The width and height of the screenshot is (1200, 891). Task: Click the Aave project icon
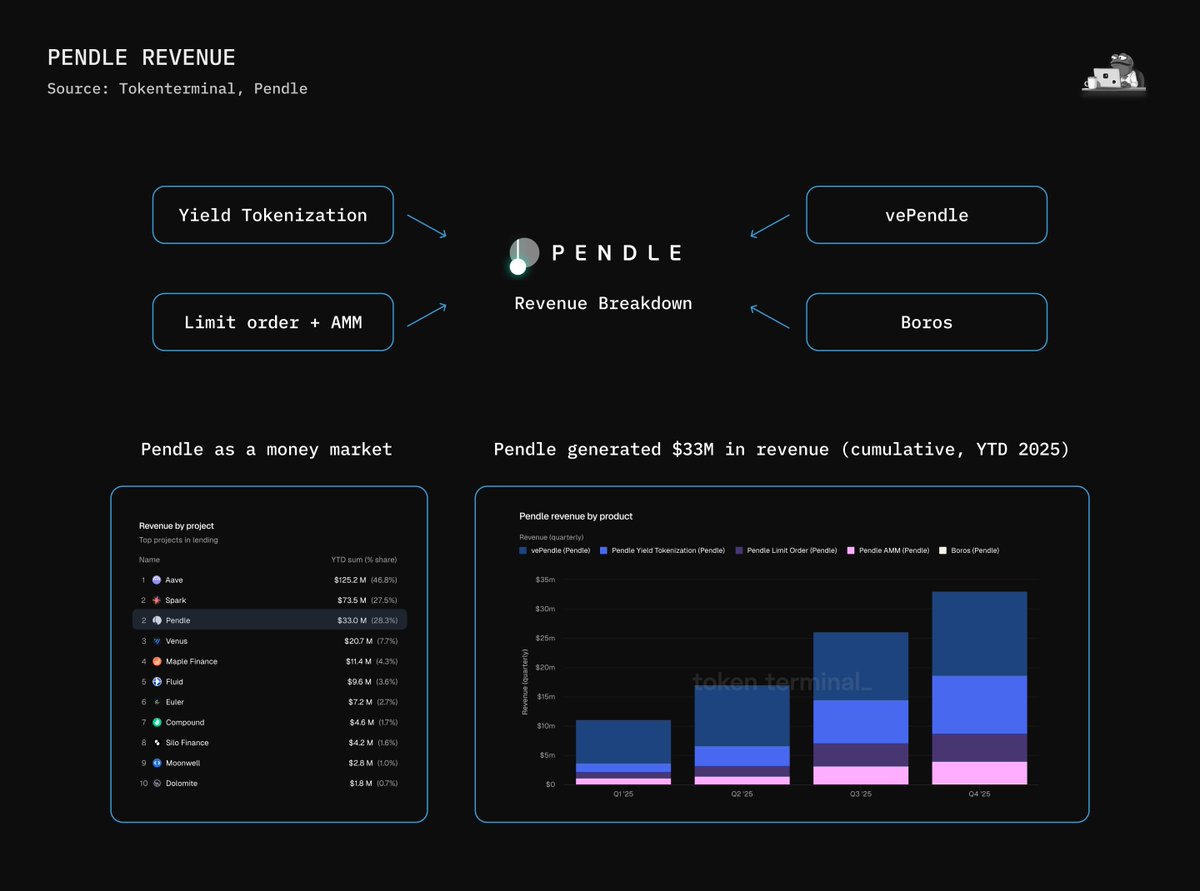click(157, 580)
